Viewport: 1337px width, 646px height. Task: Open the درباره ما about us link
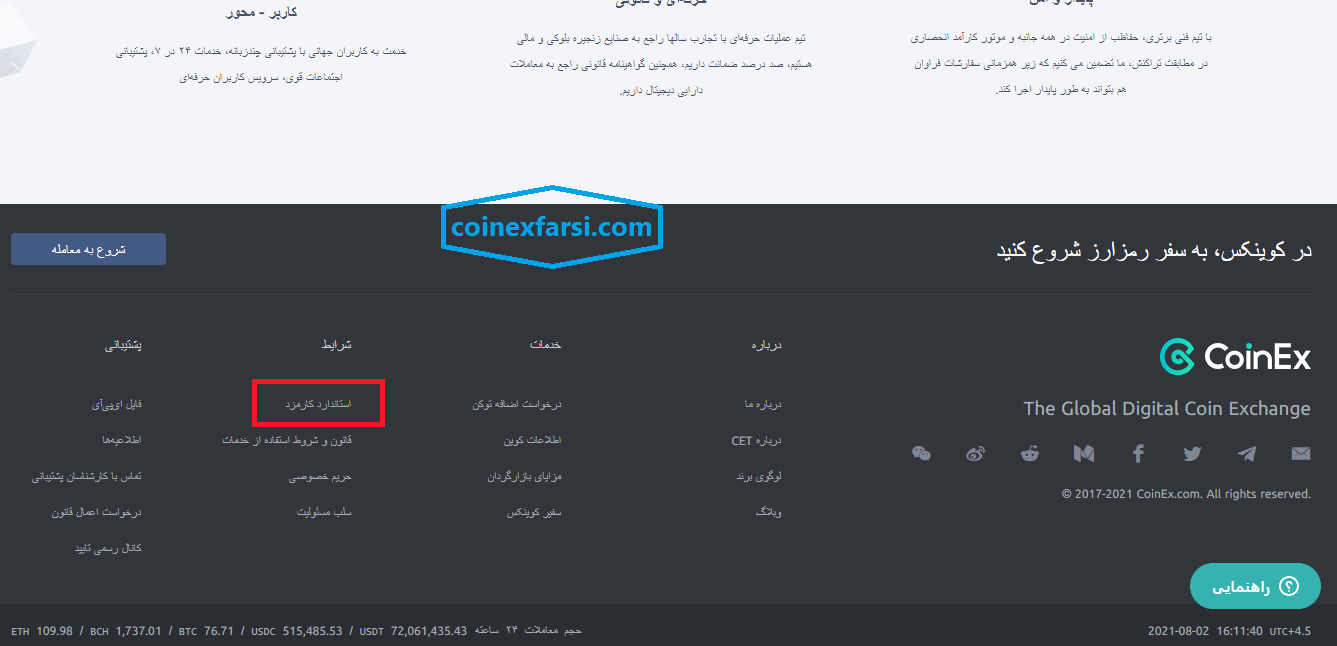pyautogui.click(x=762, y=404)
